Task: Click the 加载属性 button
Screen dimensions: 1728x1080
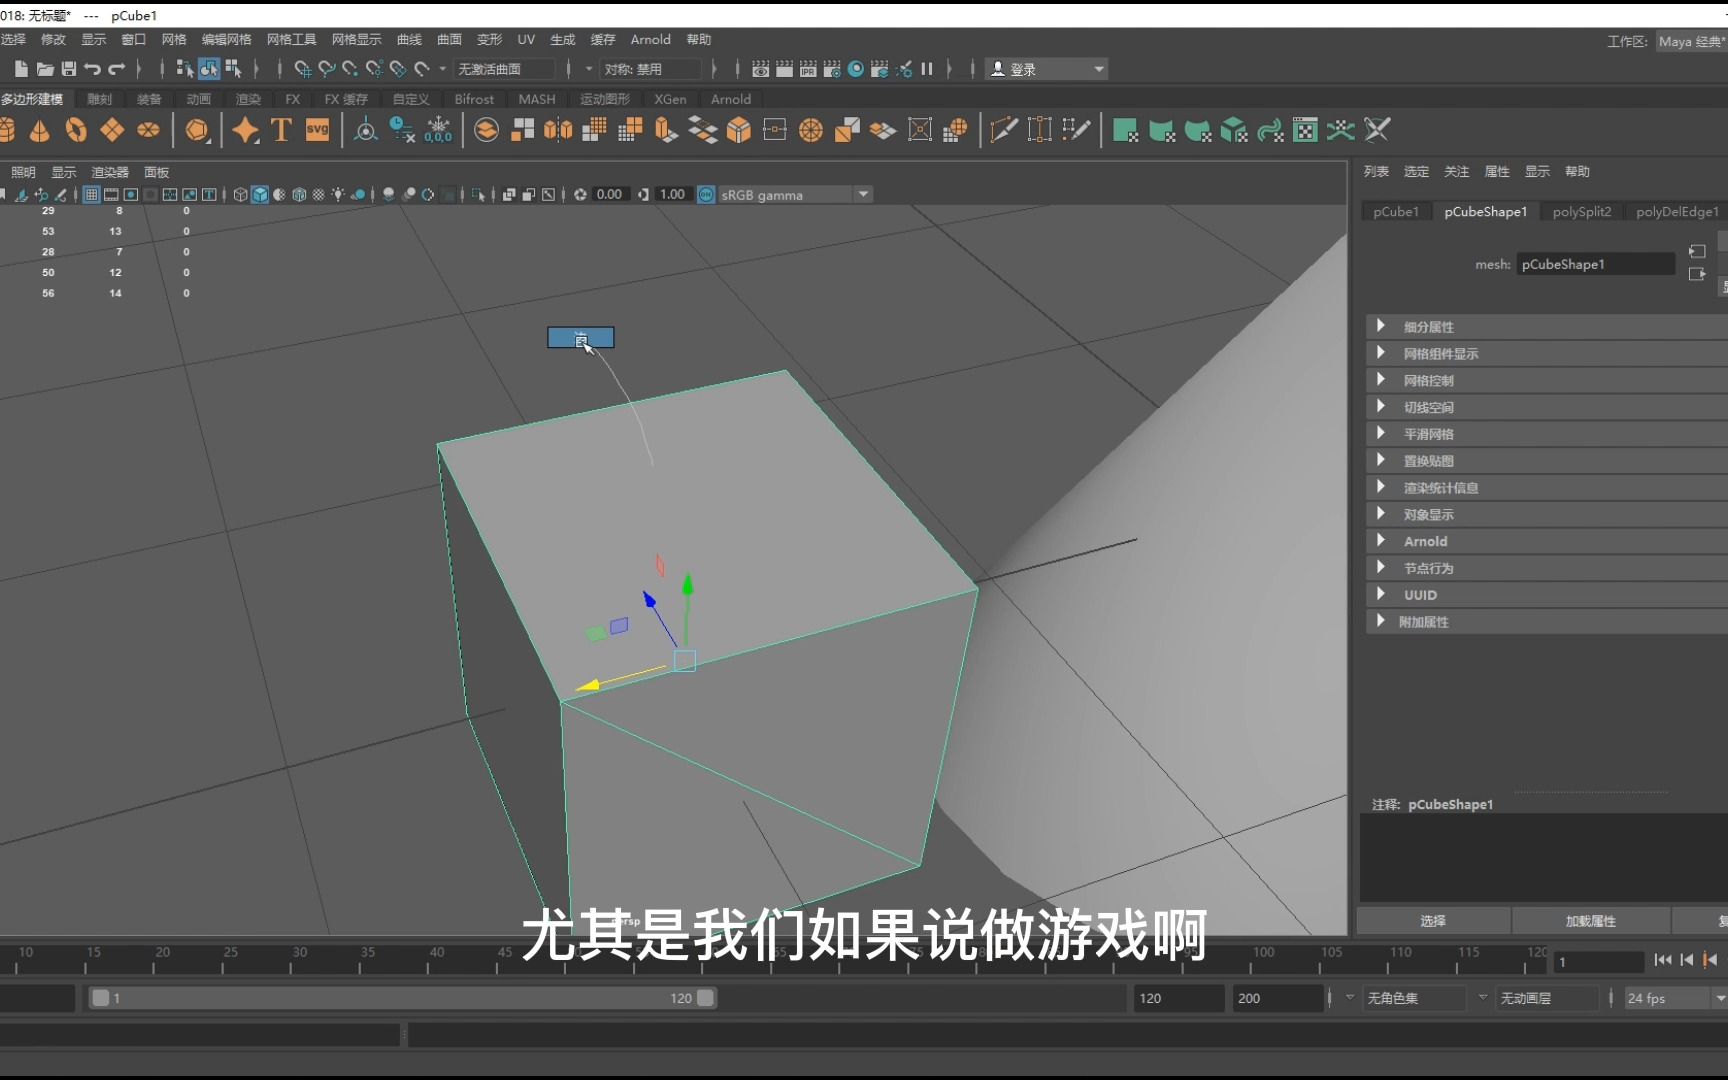Action: (x=1589, y=920)
